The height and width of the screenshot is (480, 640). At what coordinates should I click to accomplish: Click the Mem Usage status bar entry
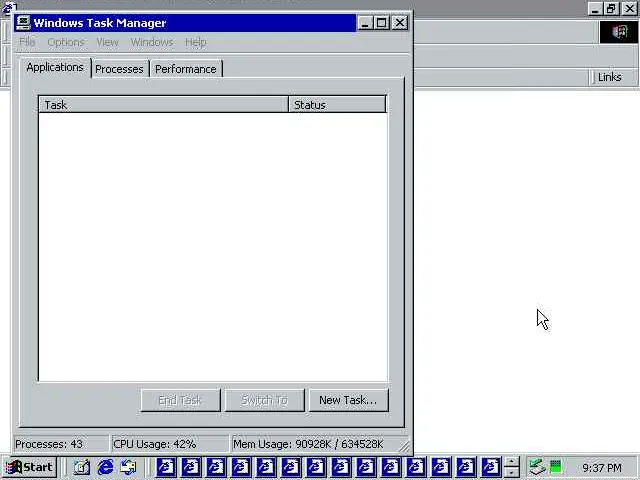coord(308,444)
